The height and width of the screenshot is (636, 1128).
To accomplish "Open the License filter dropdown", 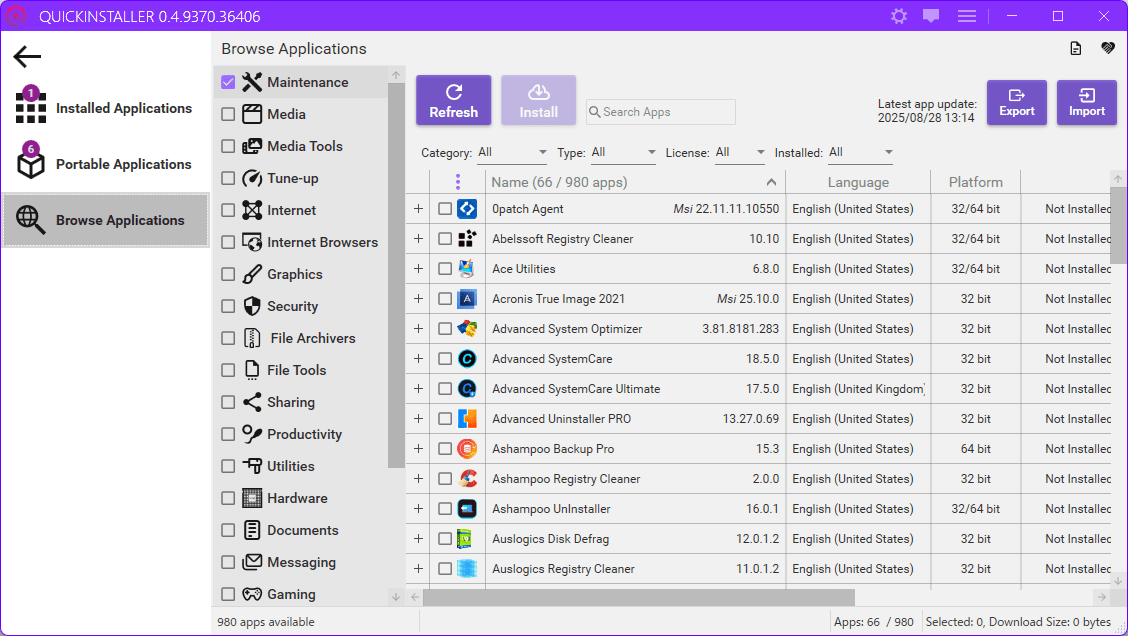I will coord(740,153).
